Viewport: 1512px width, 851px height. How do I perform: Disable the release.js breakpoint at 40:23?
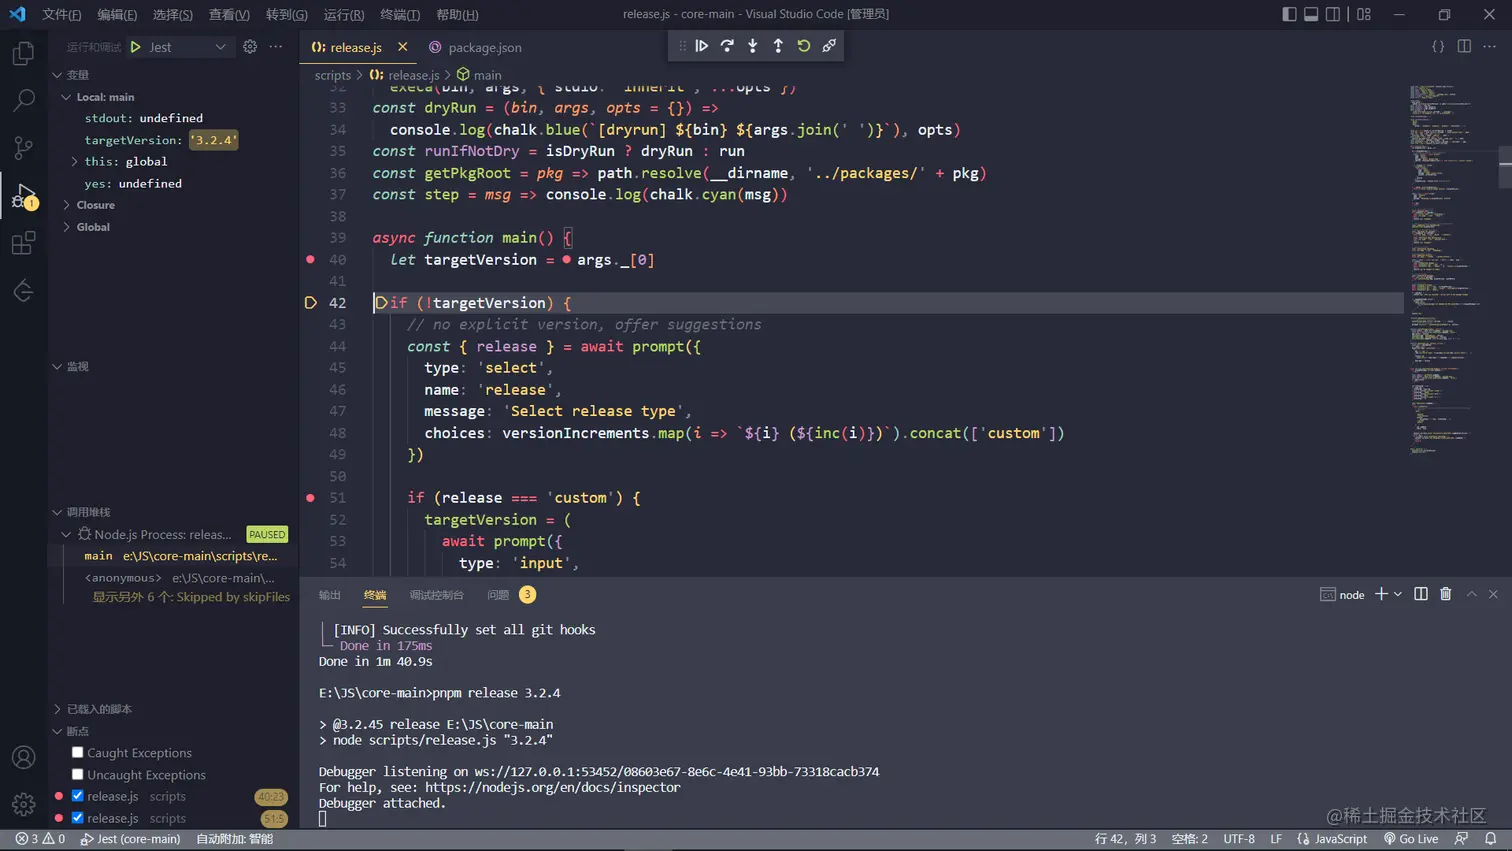78,796
